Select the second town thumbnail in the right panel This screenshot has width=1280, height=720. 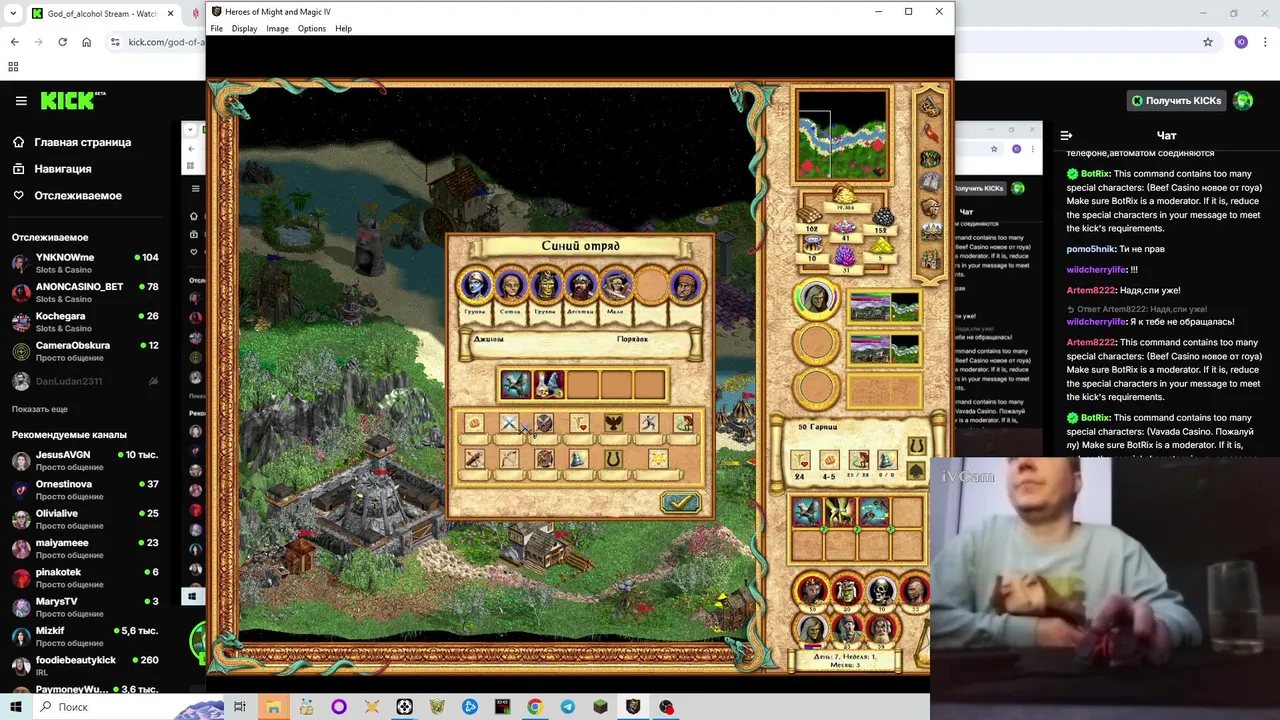tap(884, 348)
